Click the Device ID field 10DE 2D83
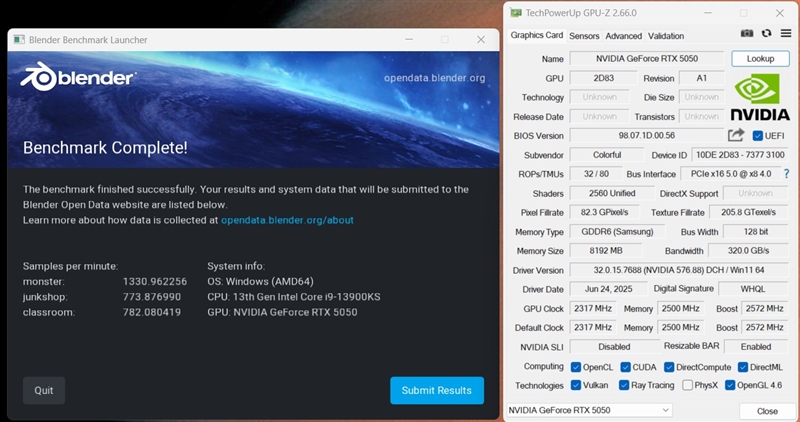The height and width of the screenshot is (422, 800). pos(740,155)
